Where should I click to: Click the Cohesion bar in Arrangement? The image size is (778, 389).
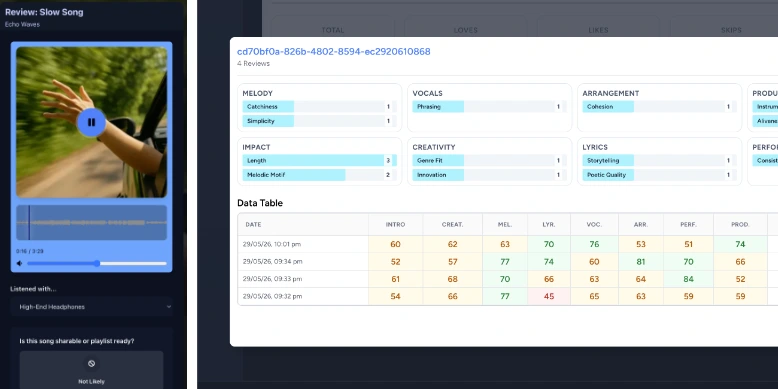[659, 107]
